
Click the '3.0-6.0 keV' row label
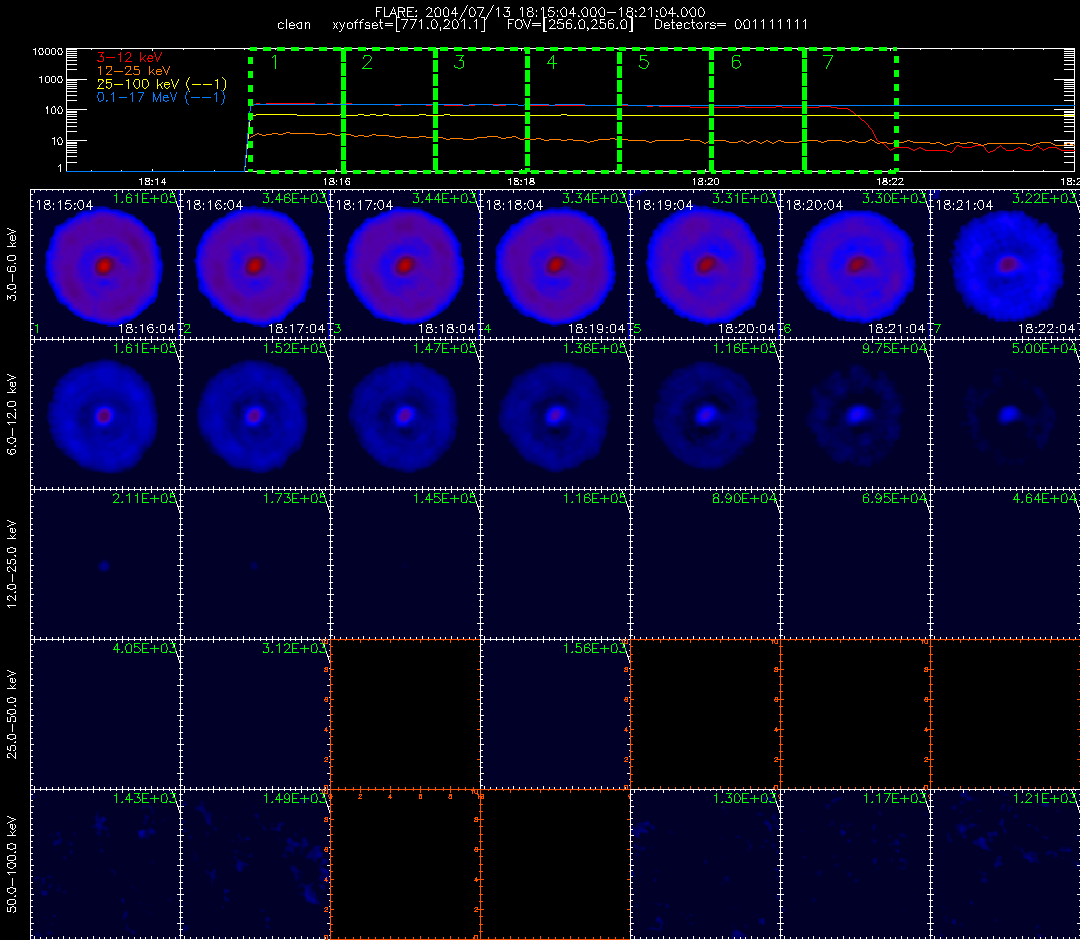[12, 265]
